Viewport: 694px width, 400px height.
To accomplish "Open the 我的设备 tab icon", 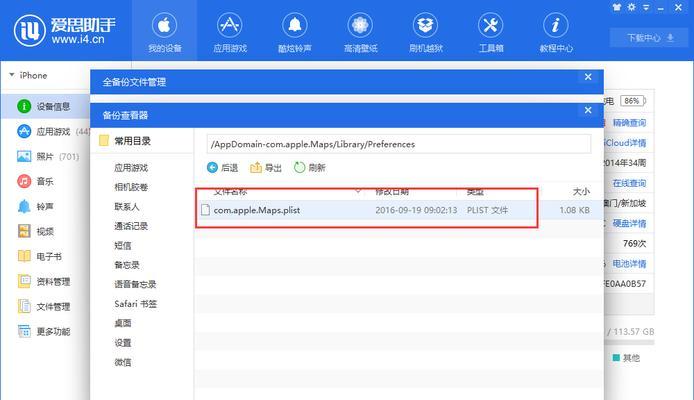I will tap(164, 25).
